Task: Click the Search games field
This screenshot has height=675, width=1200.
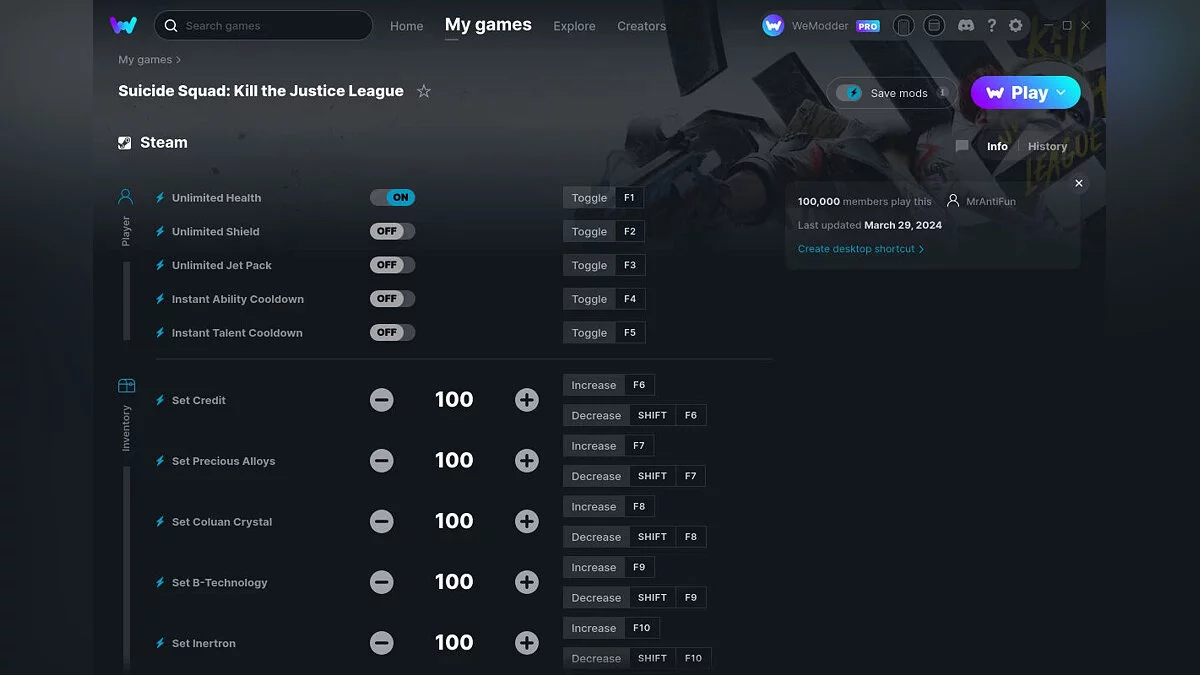Action: 264,25
